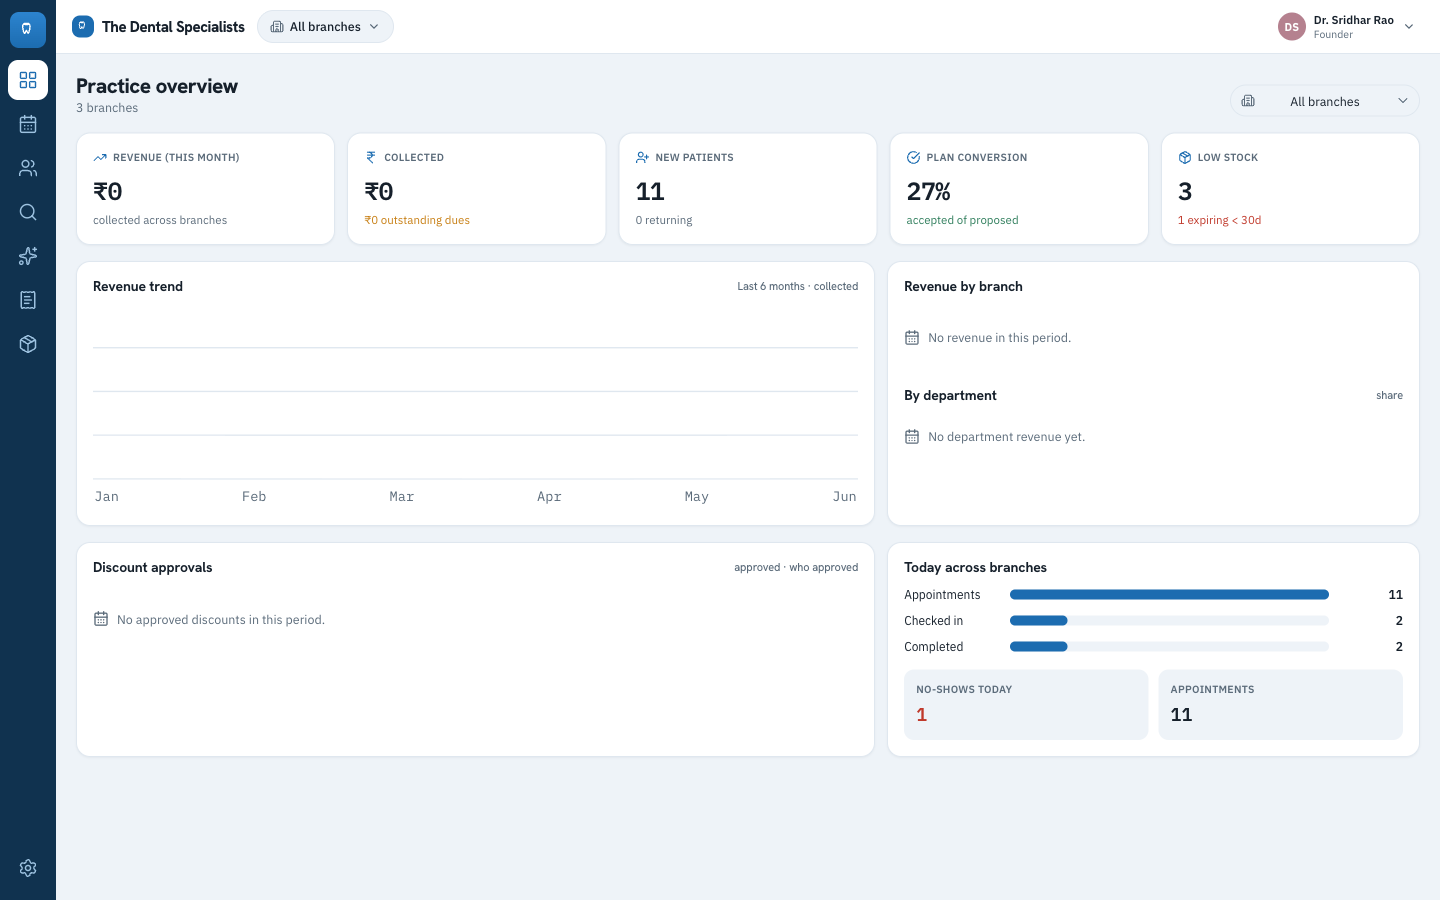The width and height of the screenshot is (1440, 900).
Task: Click the Practice overview page title
Action: pyautogui.click(x=157, y=86)
